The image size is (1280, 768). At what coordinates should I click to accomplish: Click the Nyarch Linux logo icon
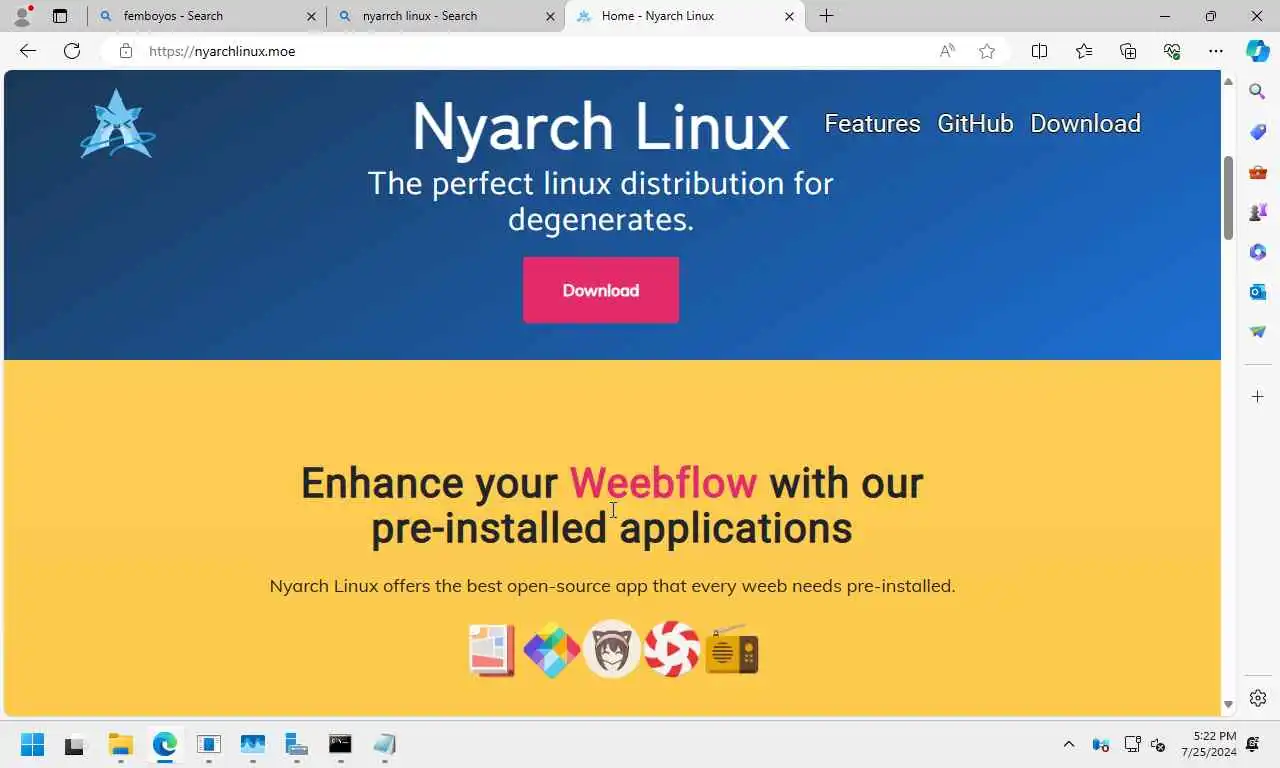tap(118, 124)
